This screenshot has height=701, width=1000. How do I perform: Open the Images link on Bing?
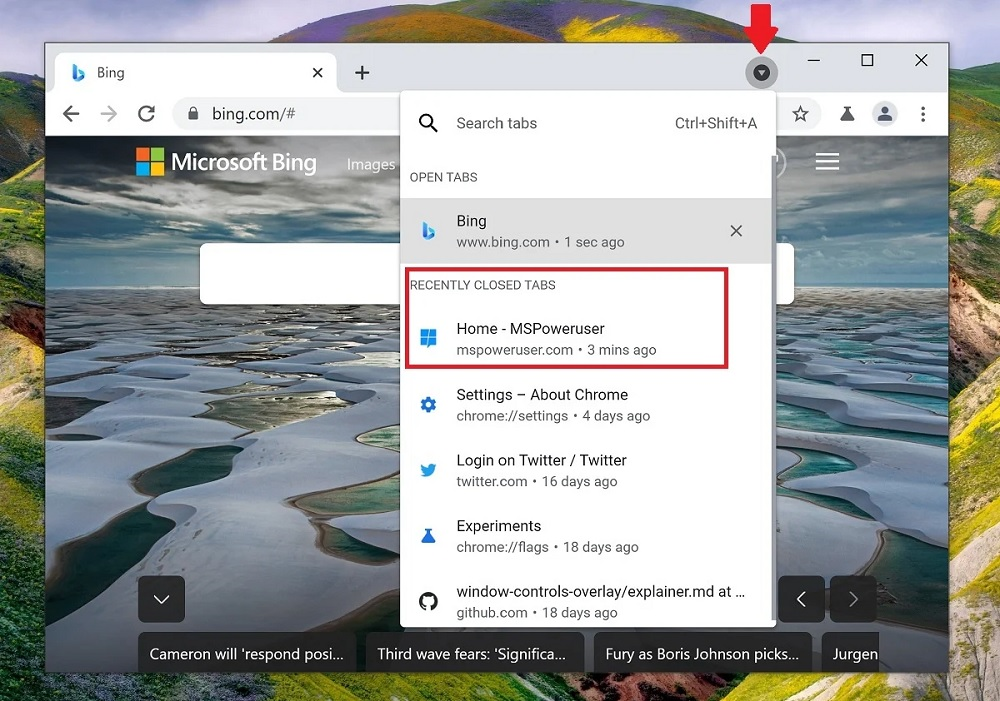(371, 165)
